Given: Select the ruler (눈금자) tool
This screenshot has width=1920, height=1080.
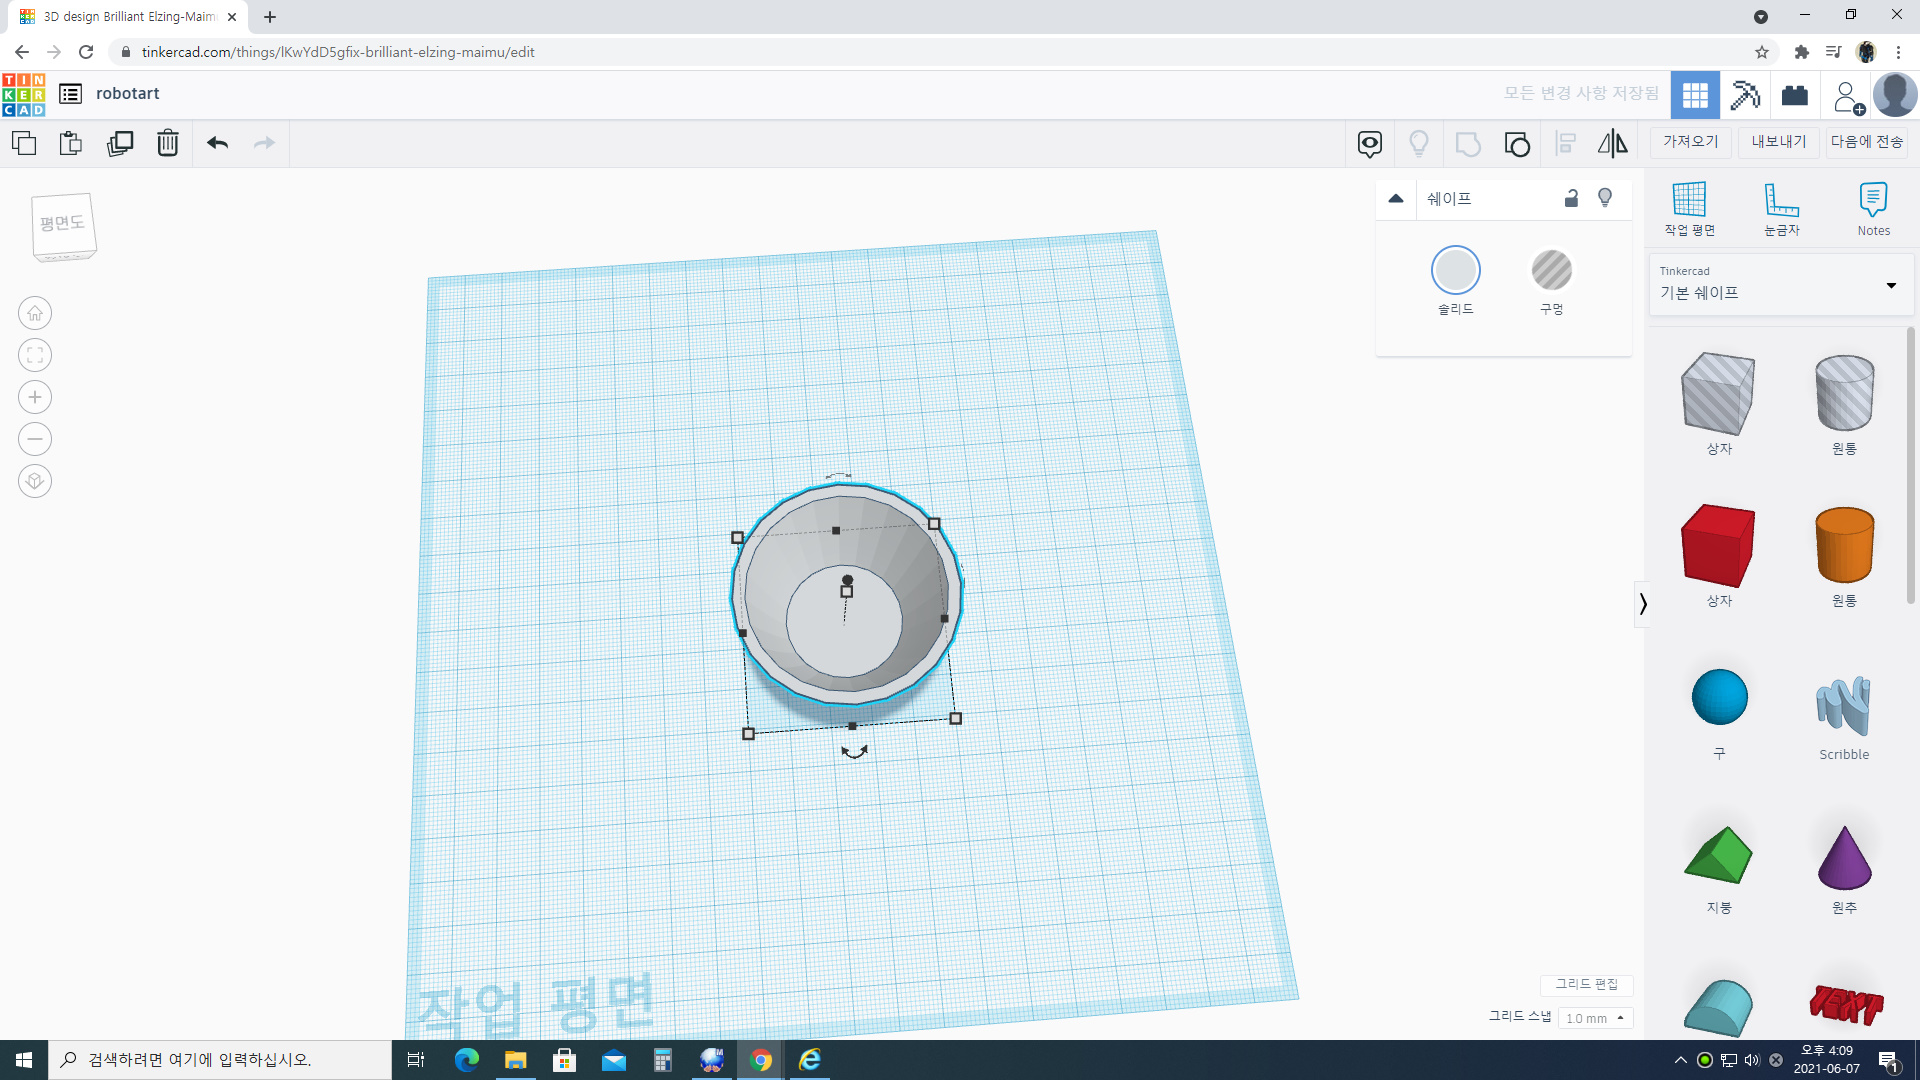Looking at the screenshot, I should 1781,209.
